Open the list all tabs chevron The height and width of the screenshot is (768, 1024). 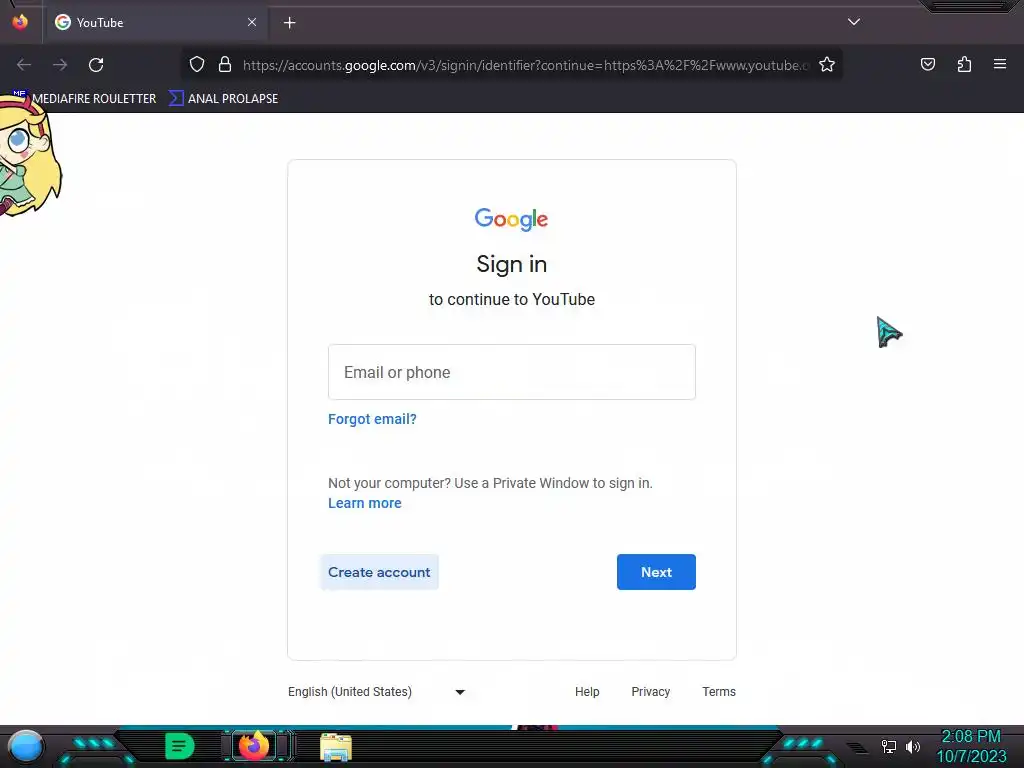pyautogui.click(x=854, y=22)
